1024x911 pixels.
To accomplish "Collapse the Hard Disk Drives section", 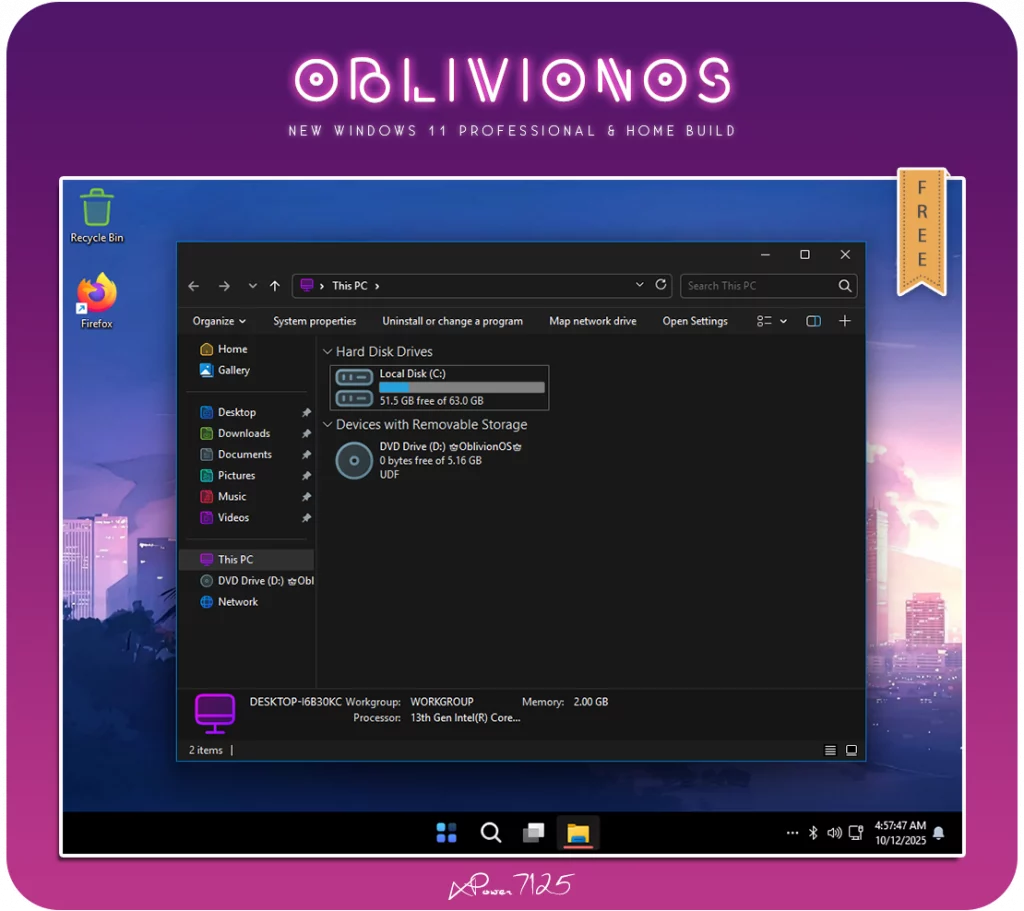I will click(327, 351).
